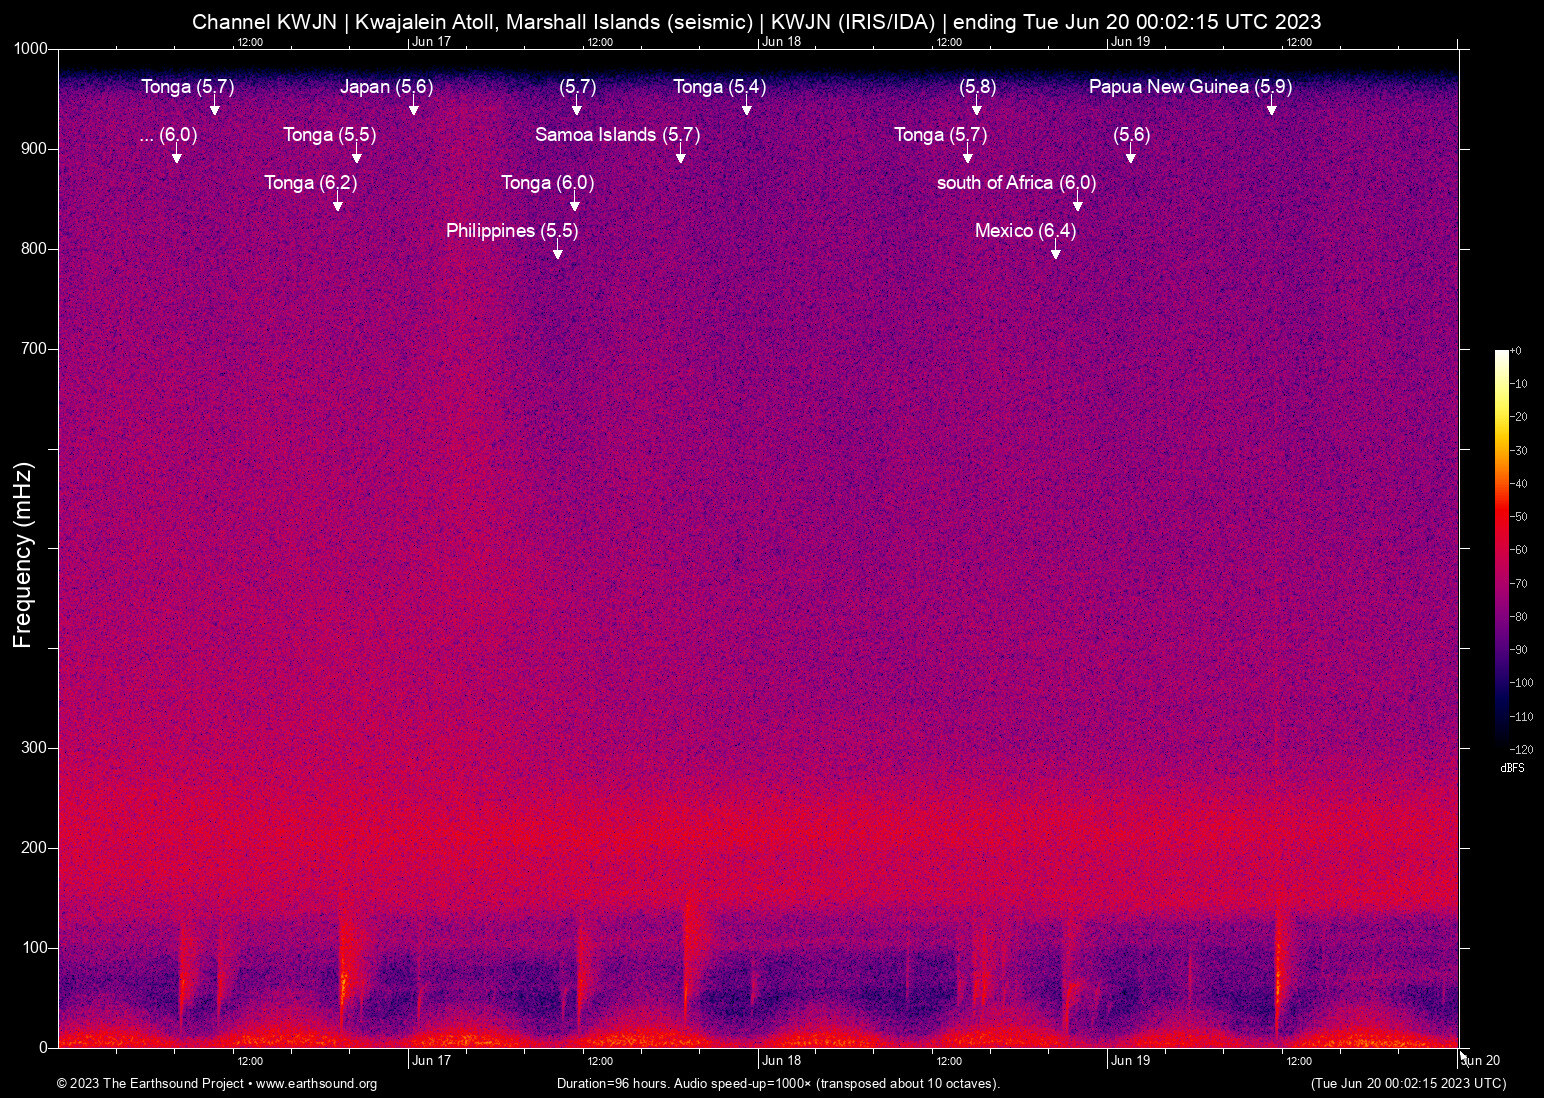
Task: Click the (5.6) marker near Jun 19
Action: click(x=1131, y=155)
